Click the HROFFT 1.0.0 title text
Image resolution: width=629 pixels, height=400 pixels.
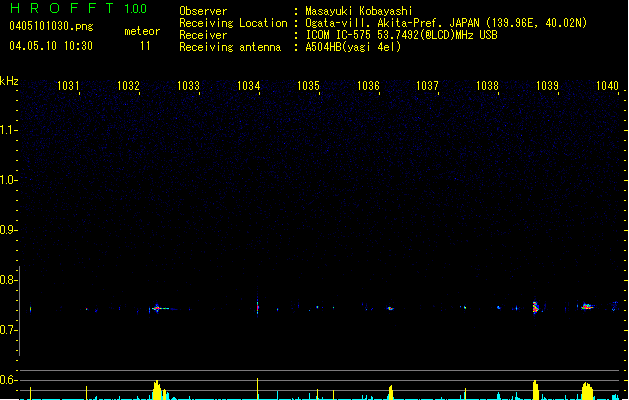click(79, 8)
